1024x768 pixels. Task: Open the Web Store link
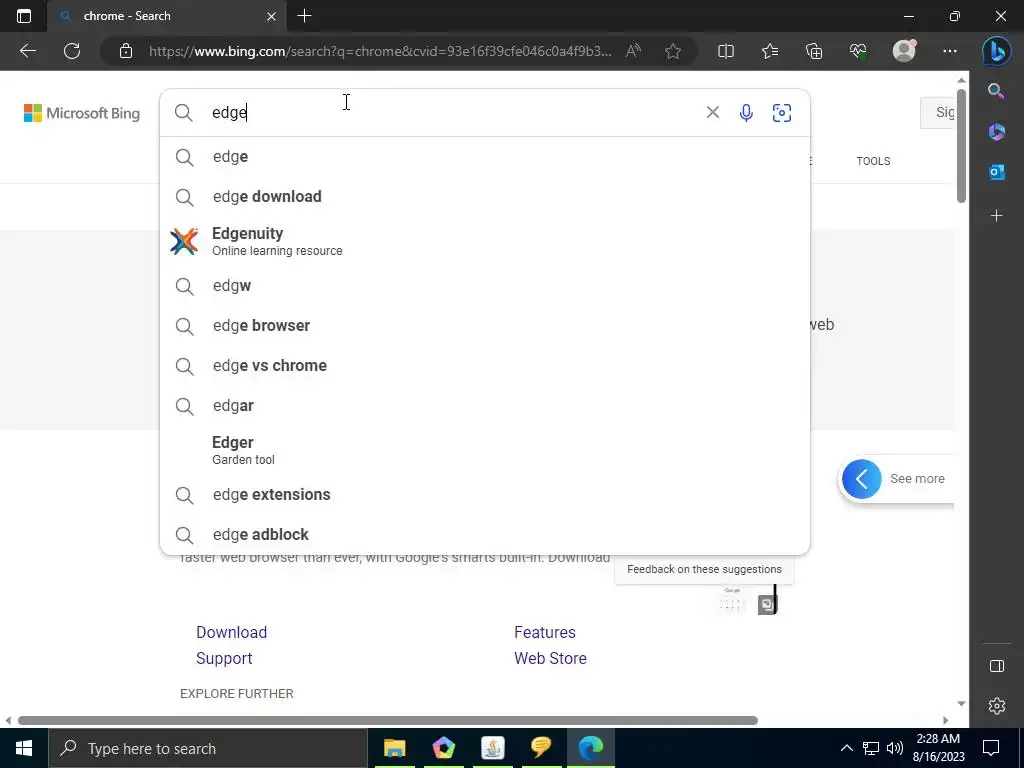tap(550, 658)
